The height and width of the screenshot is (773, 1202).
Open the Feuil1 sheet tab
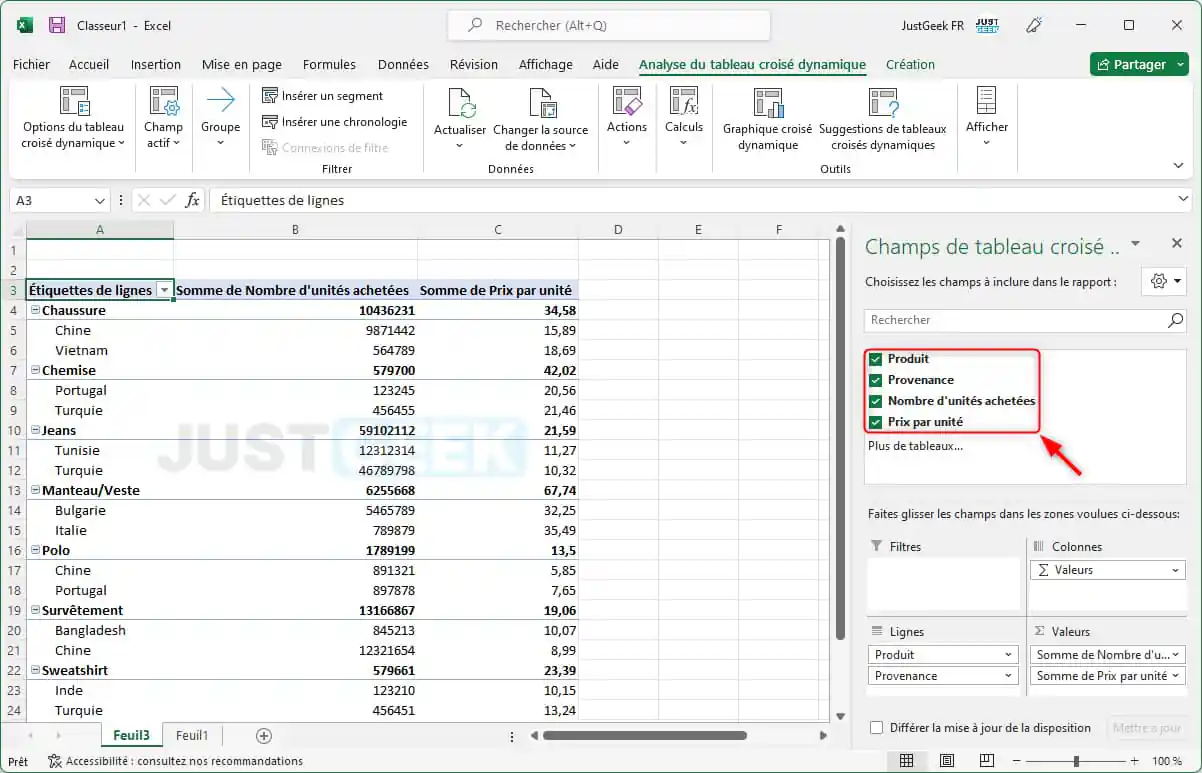(x=192, y=735)
